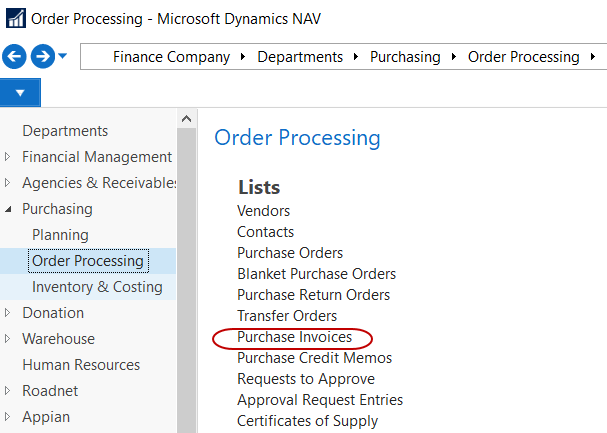
Task: Click Finance Company in the address bar
Action: pyautogui.click(x=171, y=57)
